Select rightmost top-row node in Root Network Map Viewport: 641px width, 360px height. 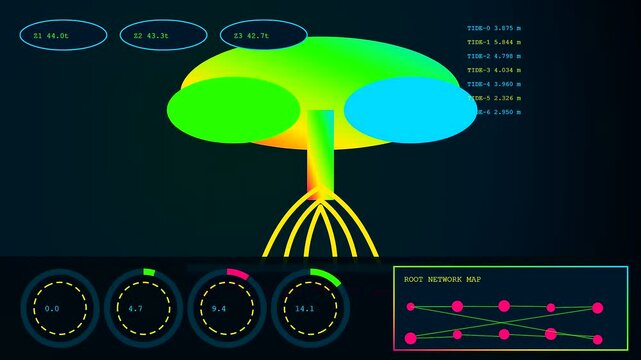pyautogui.click(x=598, y=308)
